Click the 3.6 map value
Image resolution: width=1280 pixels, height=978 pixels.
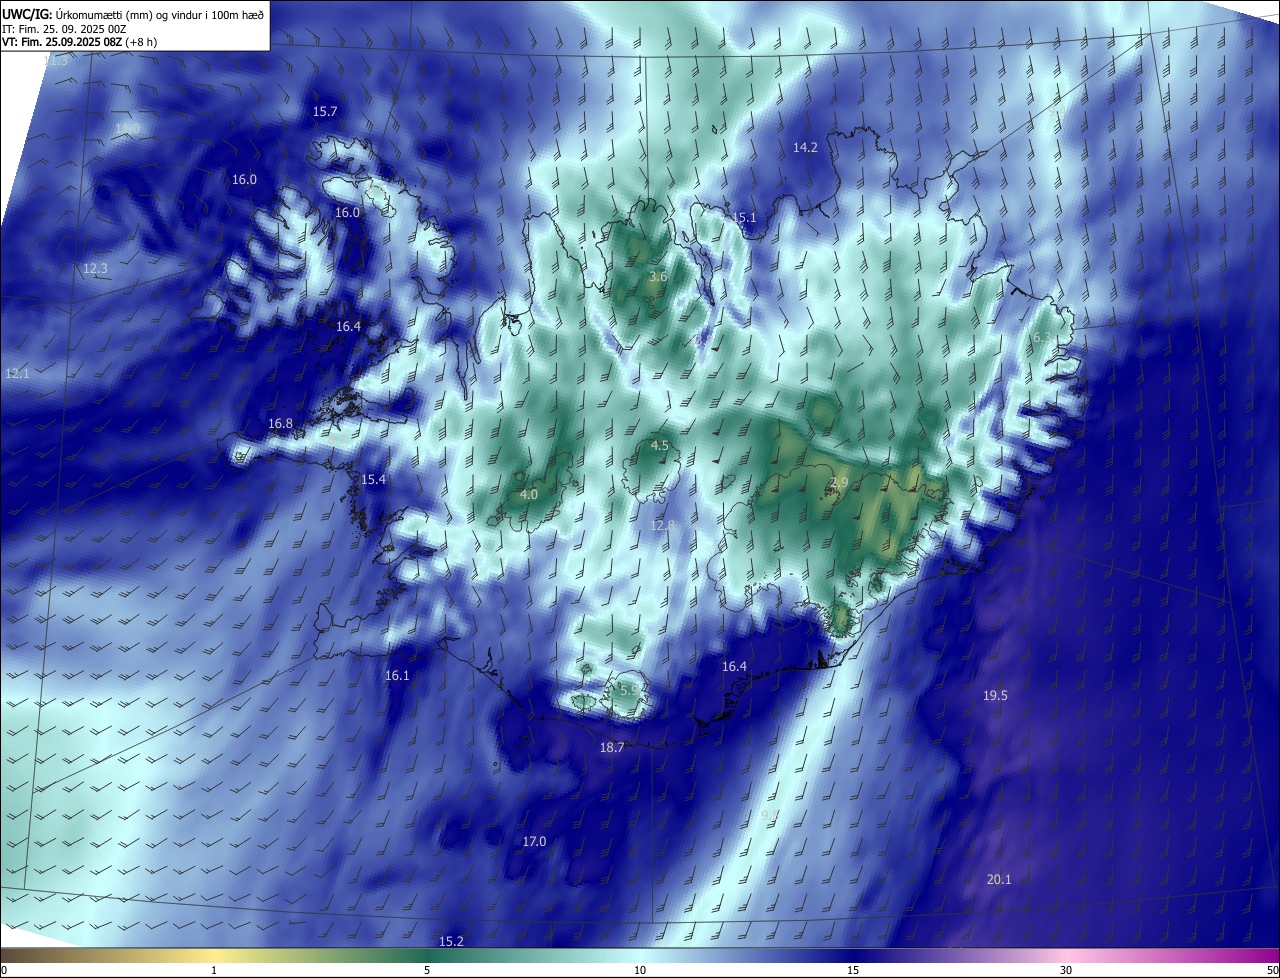658,277
